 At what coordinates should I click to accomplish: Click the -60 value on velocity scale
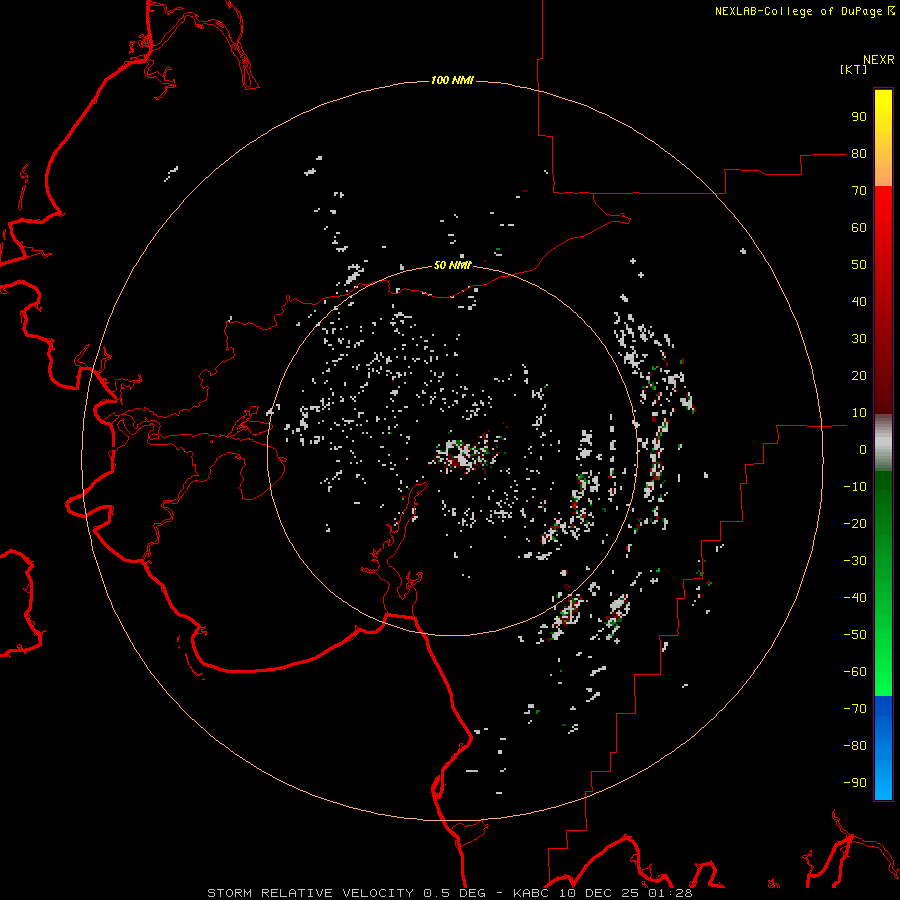pyautogui.click(x=855, y=672)
